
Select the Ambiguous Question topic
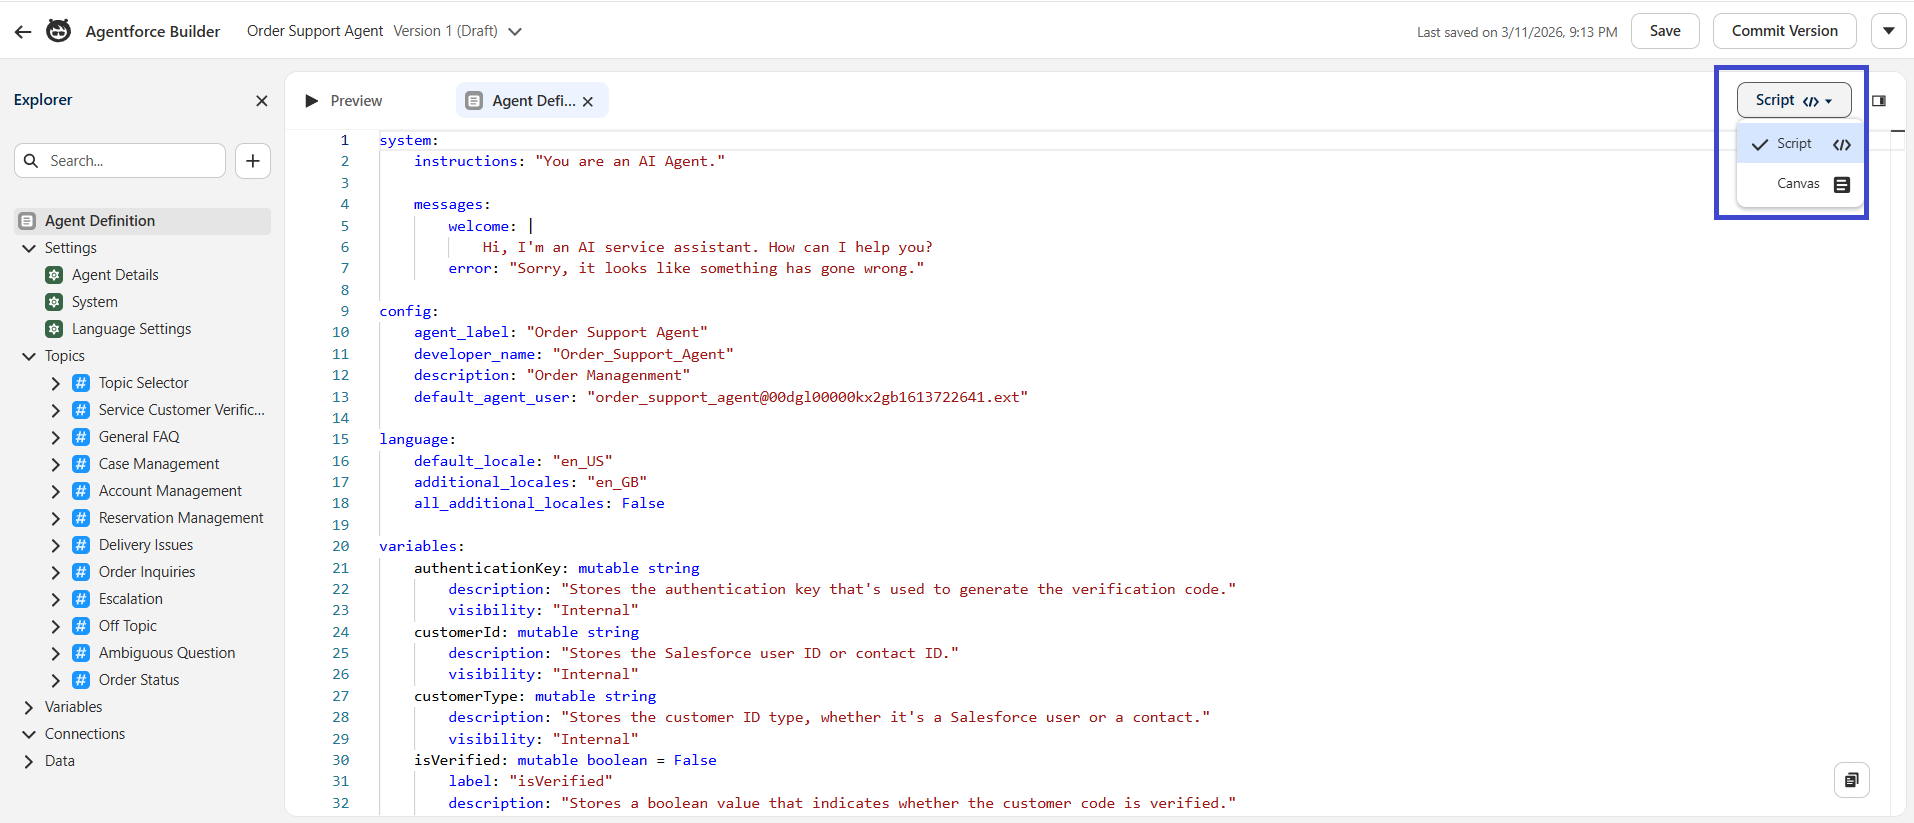pos(166,653)
